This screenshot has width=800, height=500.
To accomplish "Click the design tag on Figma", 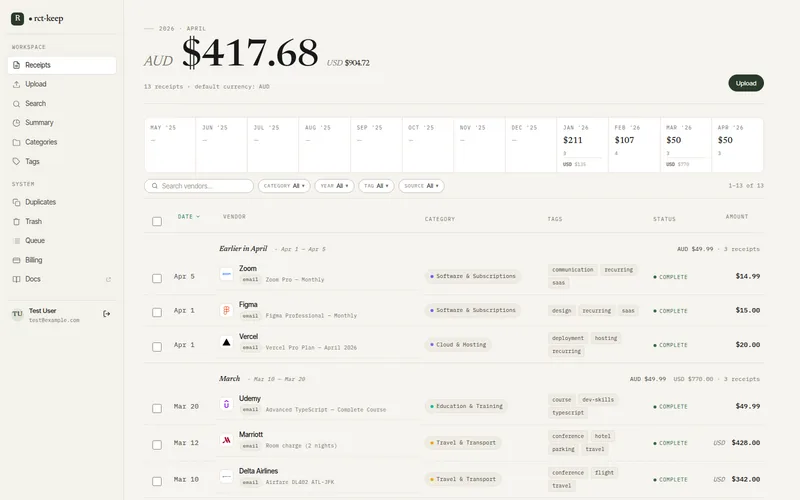I will [x=561, y=311].
